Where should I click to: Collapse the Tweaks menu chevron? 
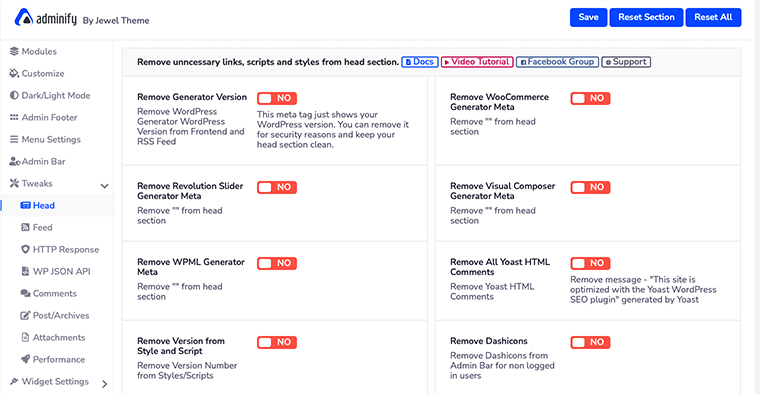pos(104,186)
